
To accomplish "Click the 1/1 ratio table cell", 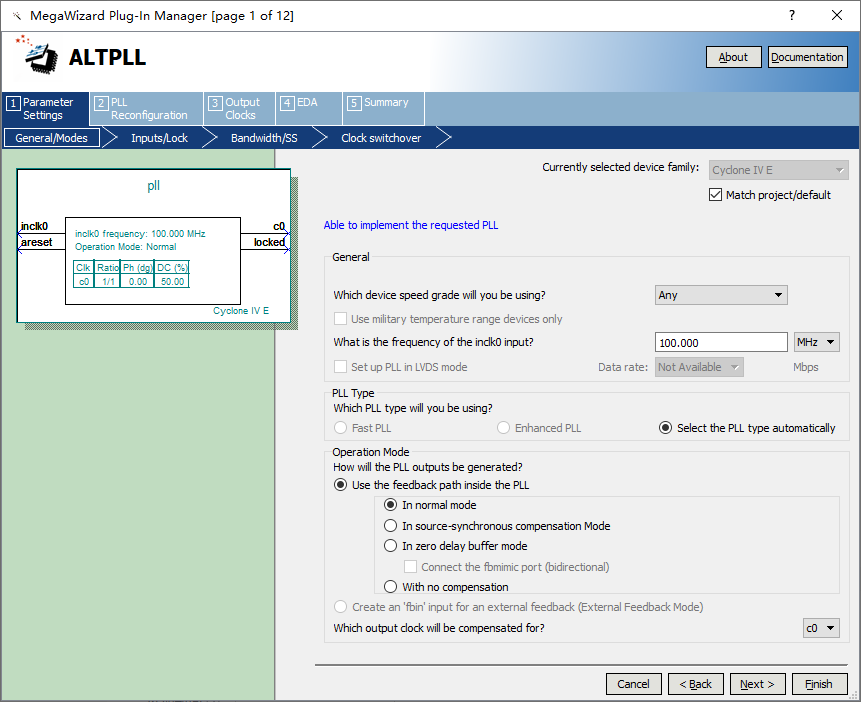I will [x=108, y=281].
